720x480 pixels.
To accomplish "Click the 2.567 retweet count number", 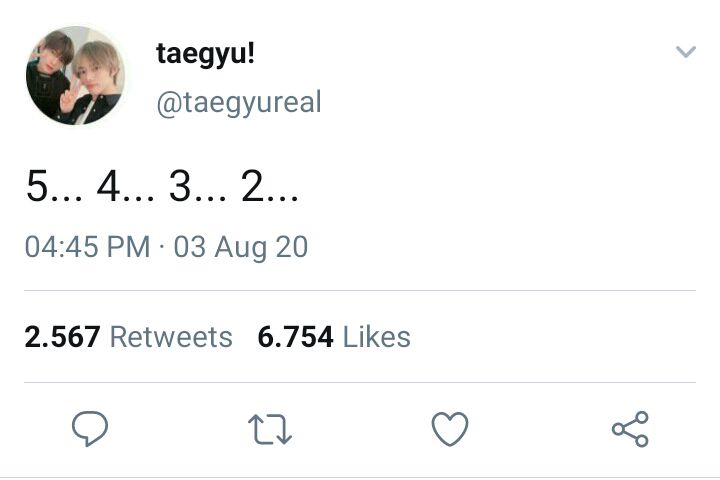I will pos(62,337).
